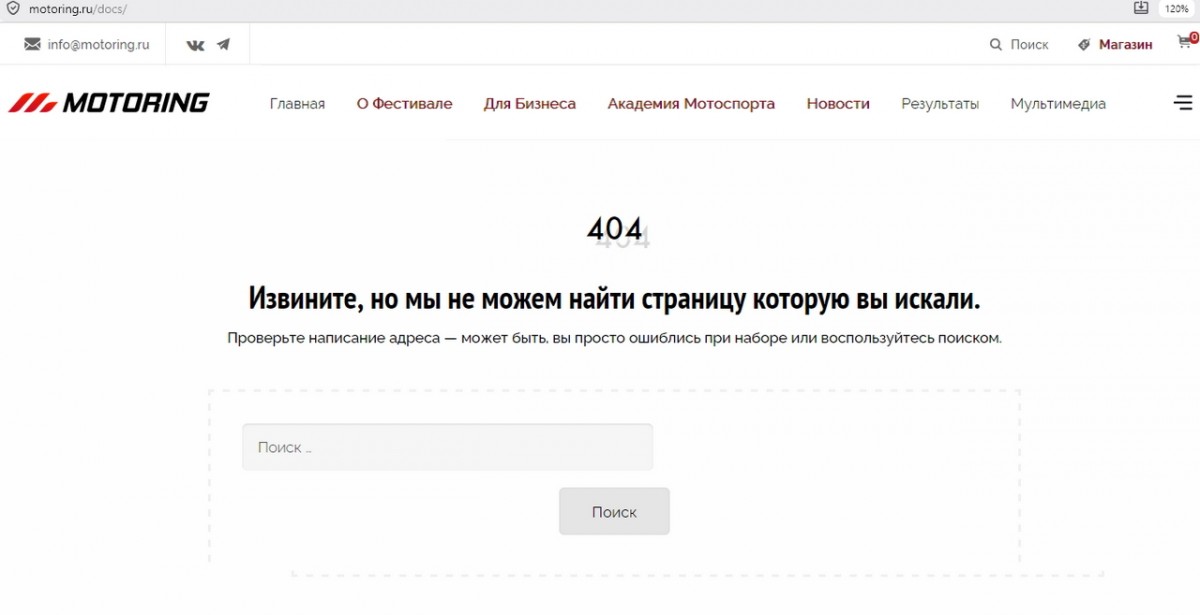
Task: Click the line starting Проверьте написание адреса
Action: click(614, 338)
